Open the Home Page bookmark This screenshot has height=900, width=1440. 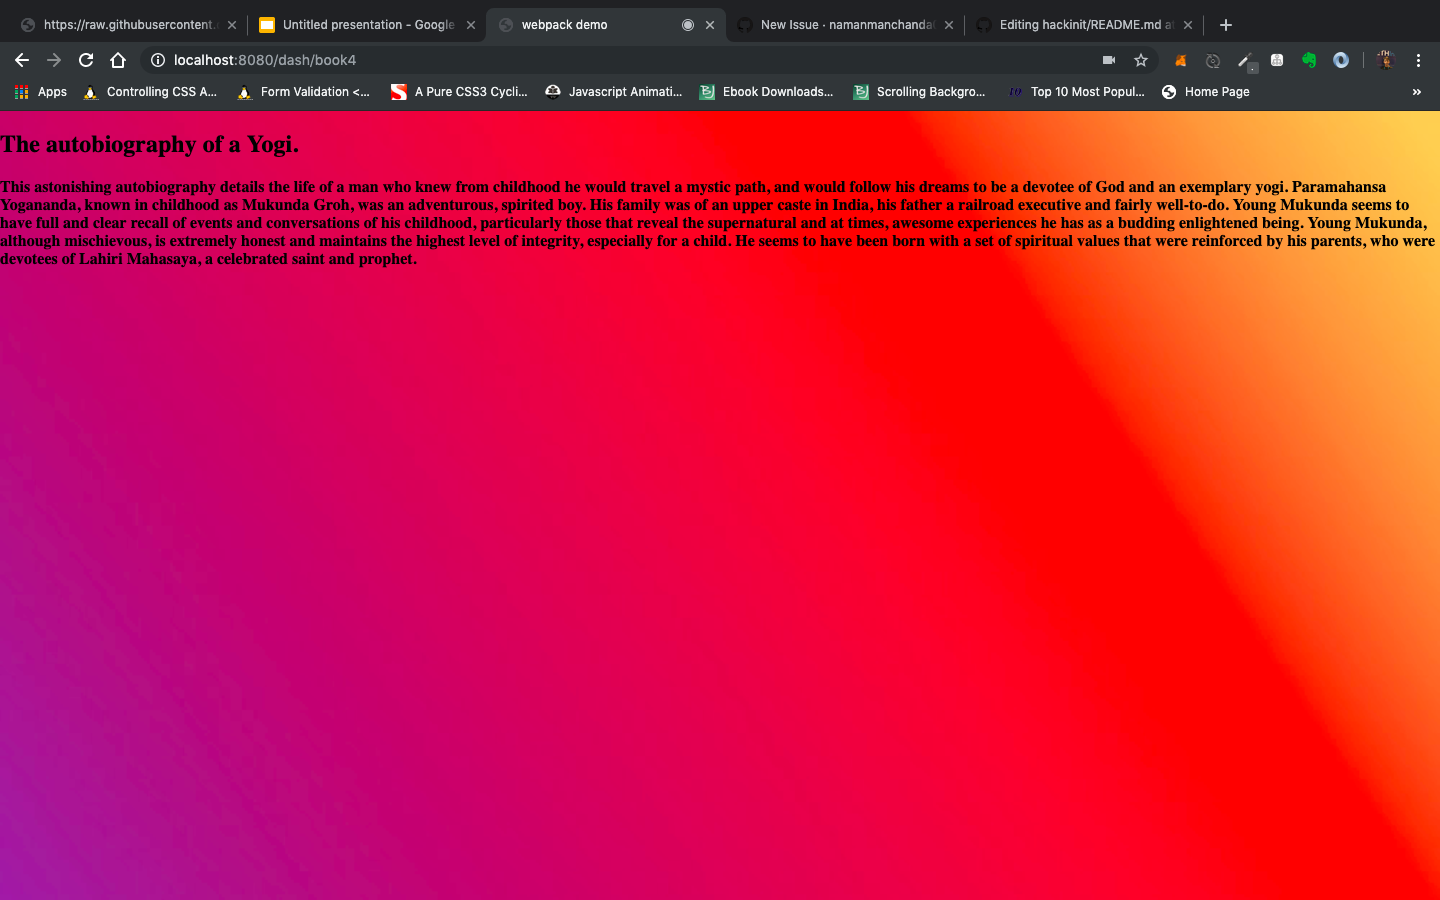click(x=1206, y=92)
